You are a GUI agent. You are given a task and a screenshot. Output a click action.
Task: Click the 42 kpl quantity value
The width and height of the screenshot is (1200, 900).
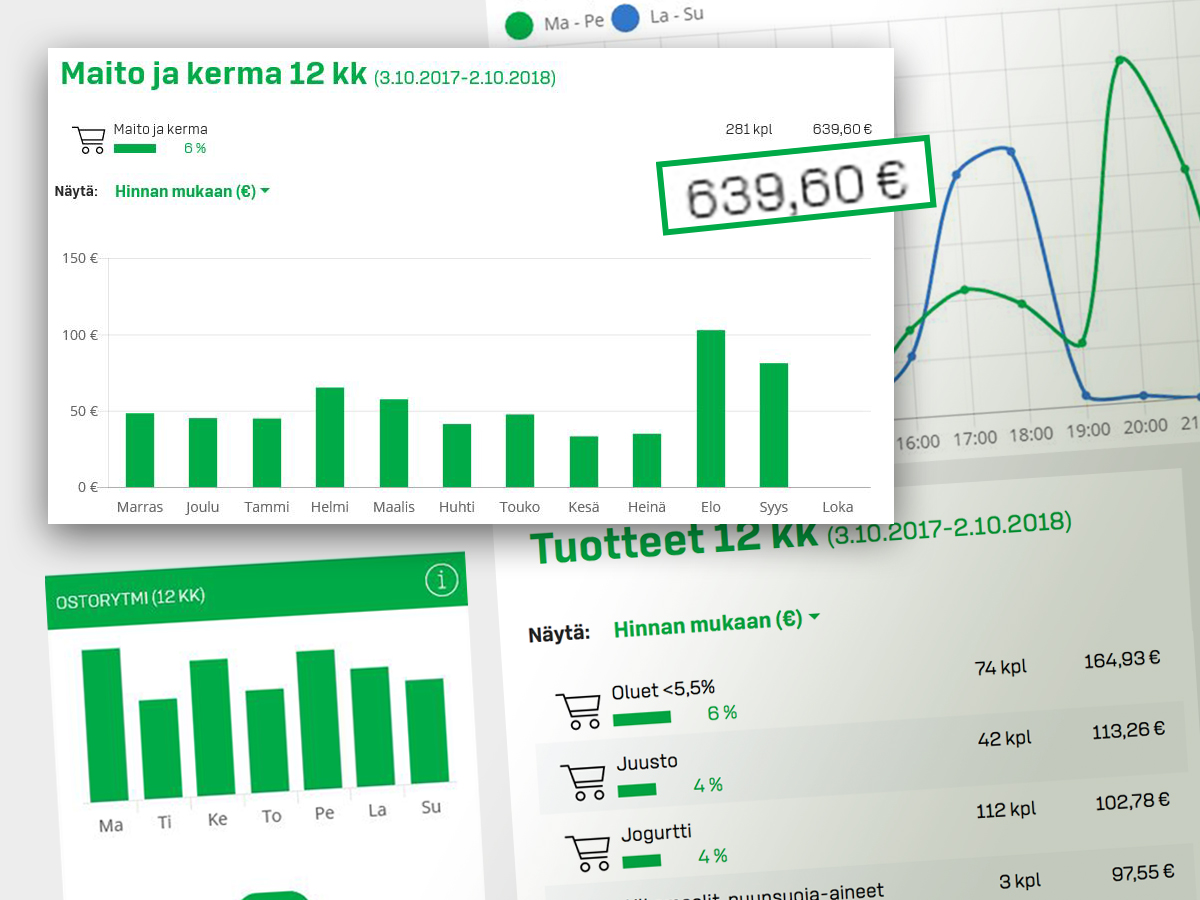[x=1004, y=739]
